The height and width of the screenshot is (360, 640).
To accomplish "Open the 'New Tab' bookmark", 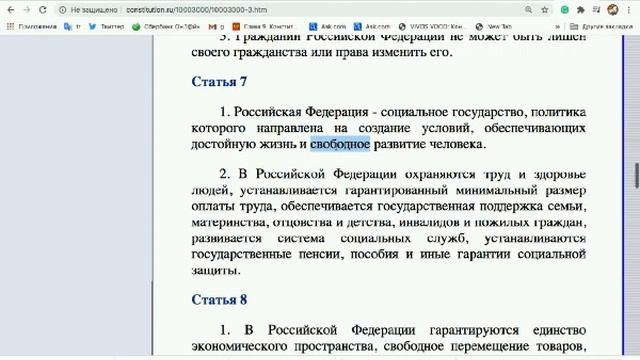I will (493, 27).
